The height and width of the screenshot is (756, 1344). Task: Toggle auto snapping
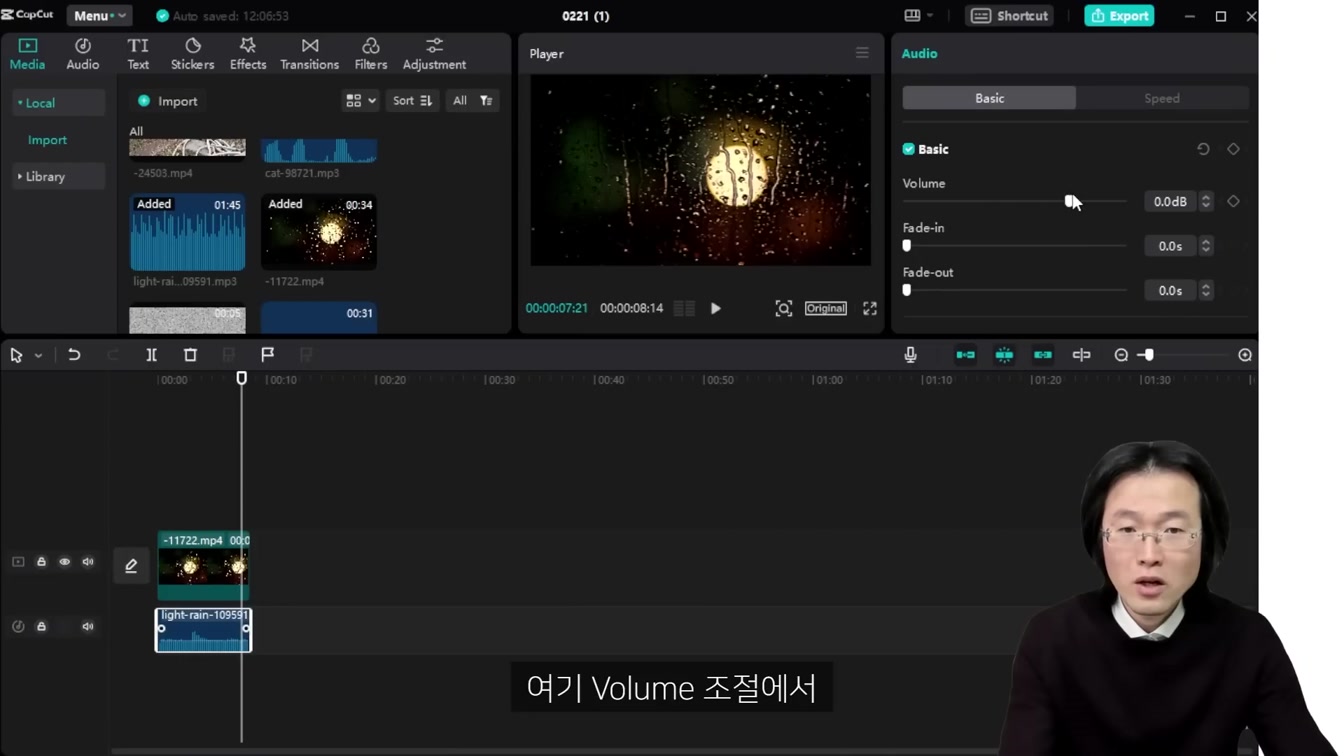(x=1004, y=355)
